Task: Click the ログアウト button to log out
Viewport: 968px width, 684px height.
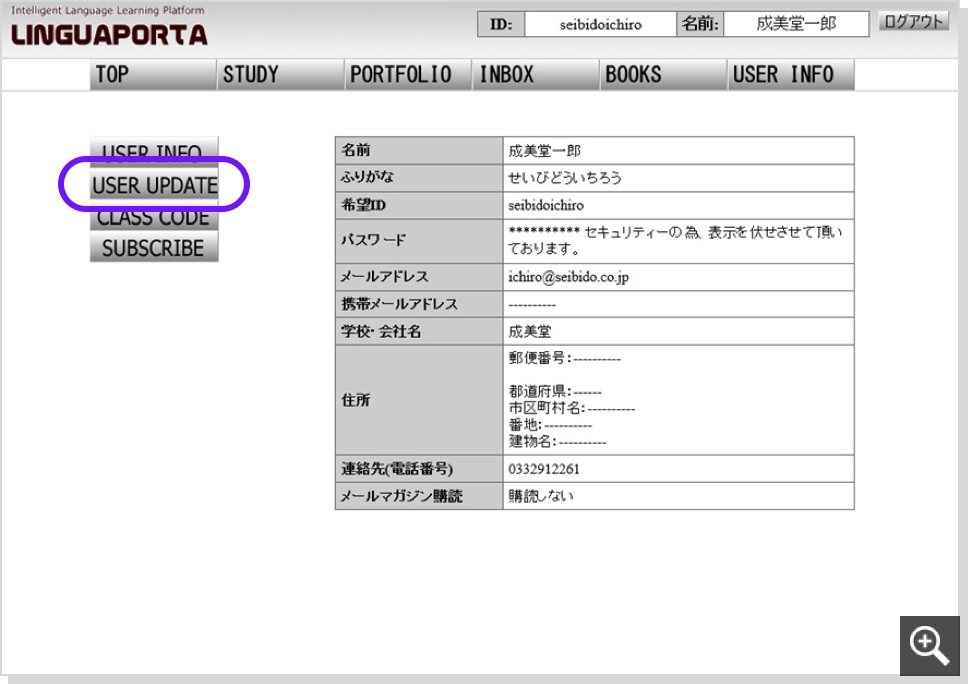Action: tap(912, 19)
